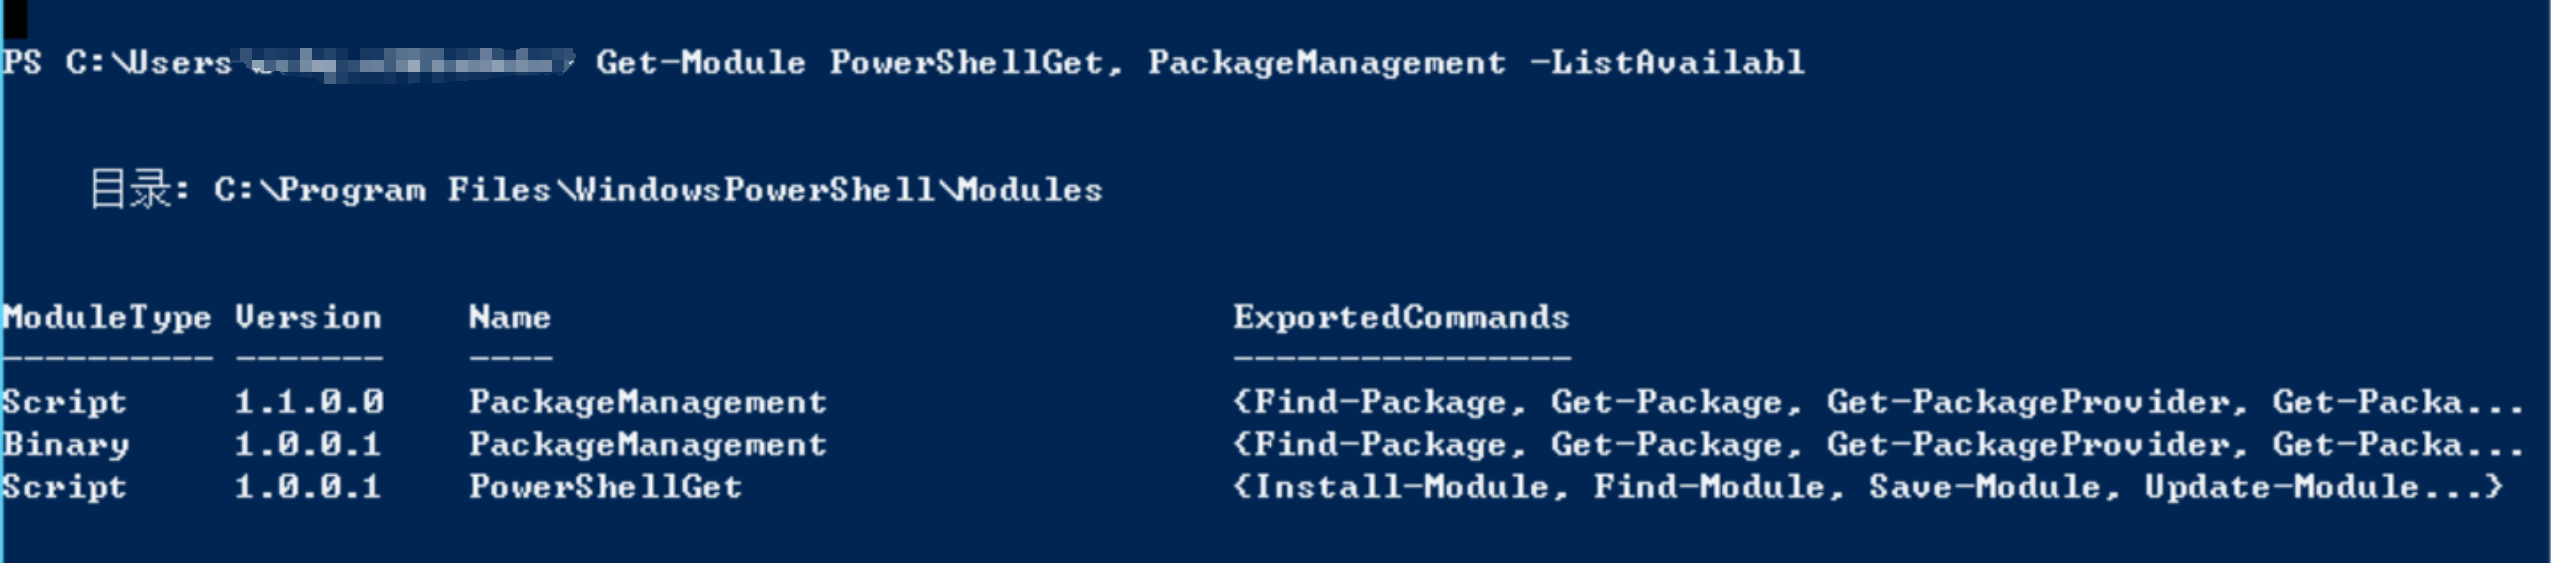Click the PS prompt at top
This screenshot has width=2551, height=567.
(22, 63)
